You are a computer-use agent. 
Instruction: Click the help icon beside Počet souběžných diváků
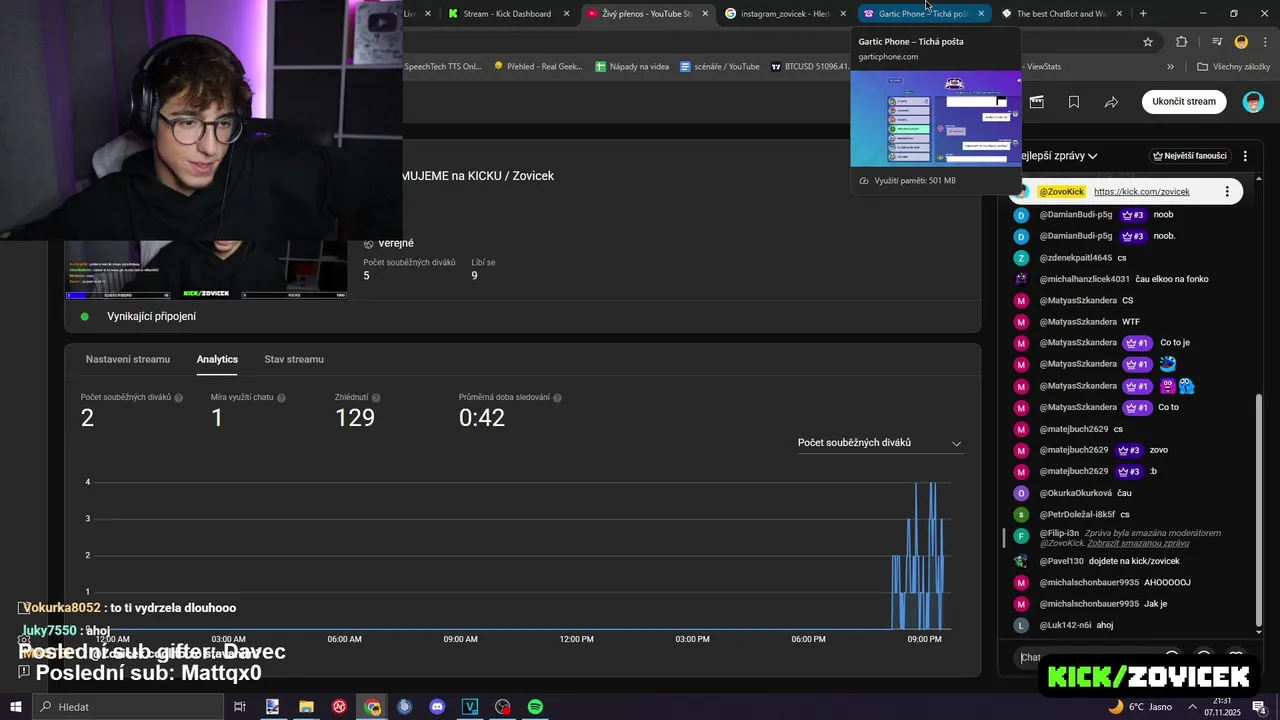point(179,397)
